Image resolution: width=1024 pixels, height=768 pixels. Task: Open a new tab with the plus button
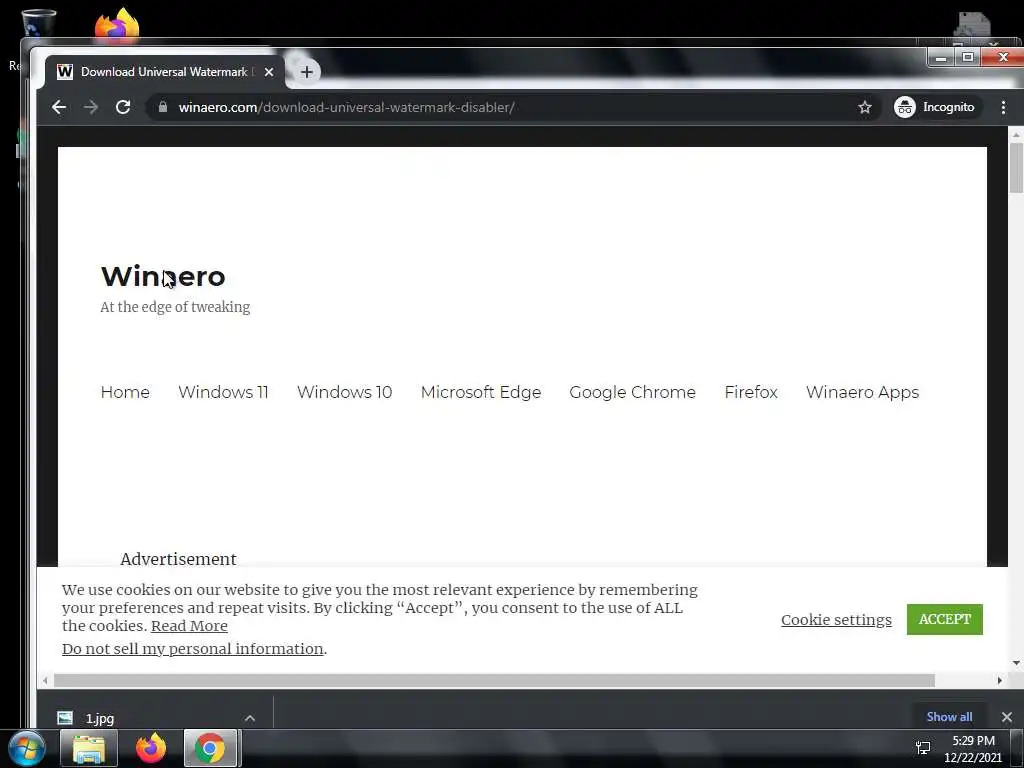307,72
